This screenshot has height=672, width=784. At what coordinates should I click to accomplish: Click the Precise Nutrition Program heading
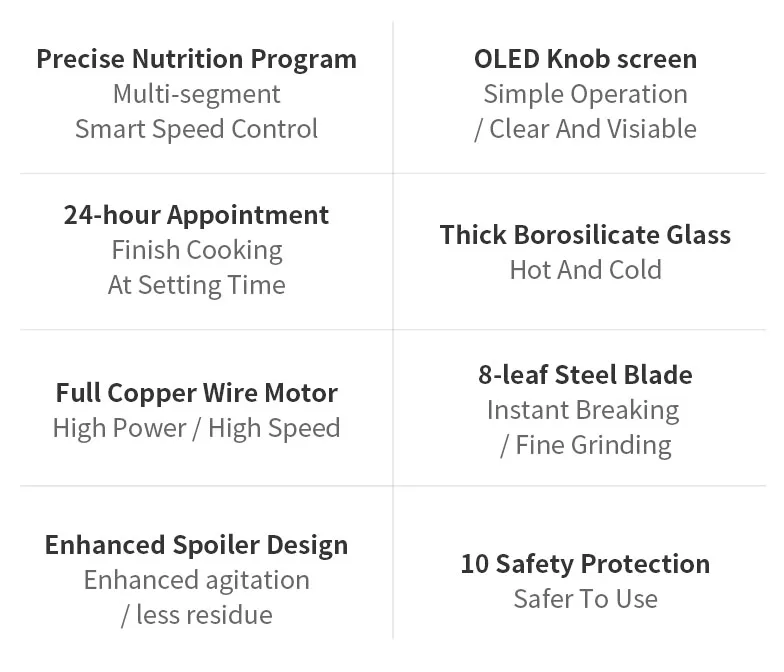coord(196,60)
